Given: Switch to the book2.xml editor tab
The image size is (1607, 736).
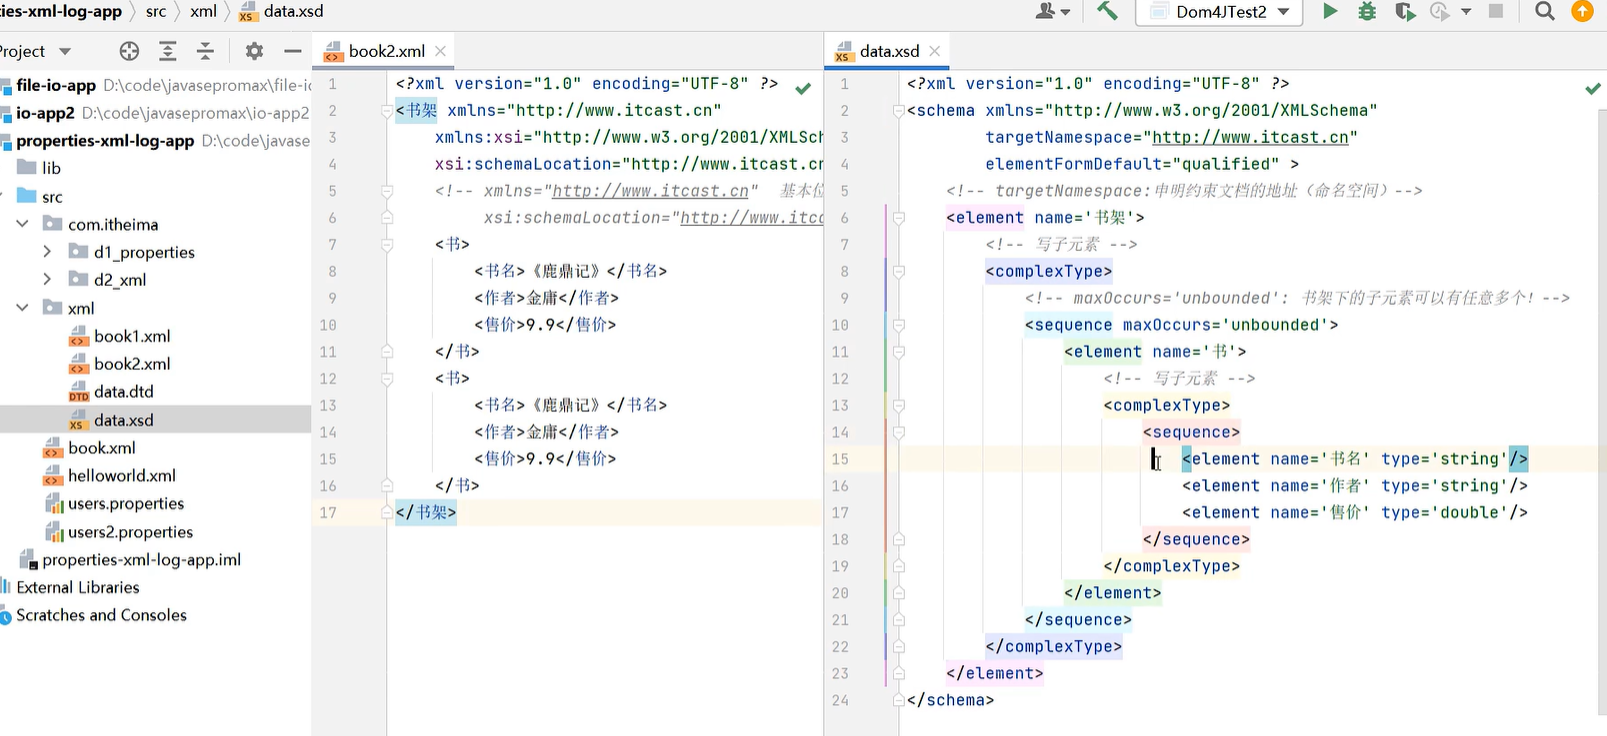Looking at the screenshot, I should pos(386,51).
